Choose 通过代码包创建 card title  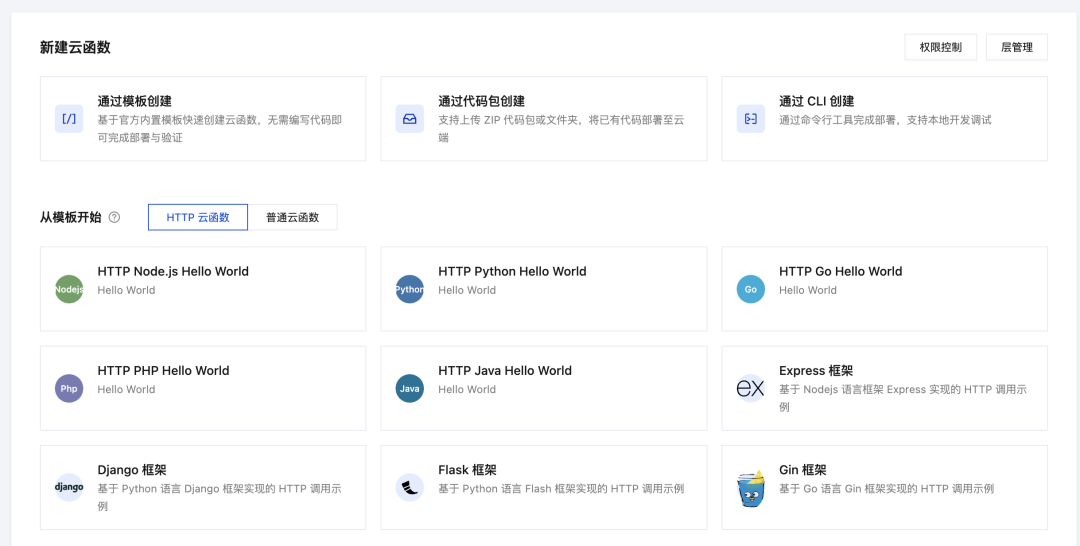coord(481,101)
